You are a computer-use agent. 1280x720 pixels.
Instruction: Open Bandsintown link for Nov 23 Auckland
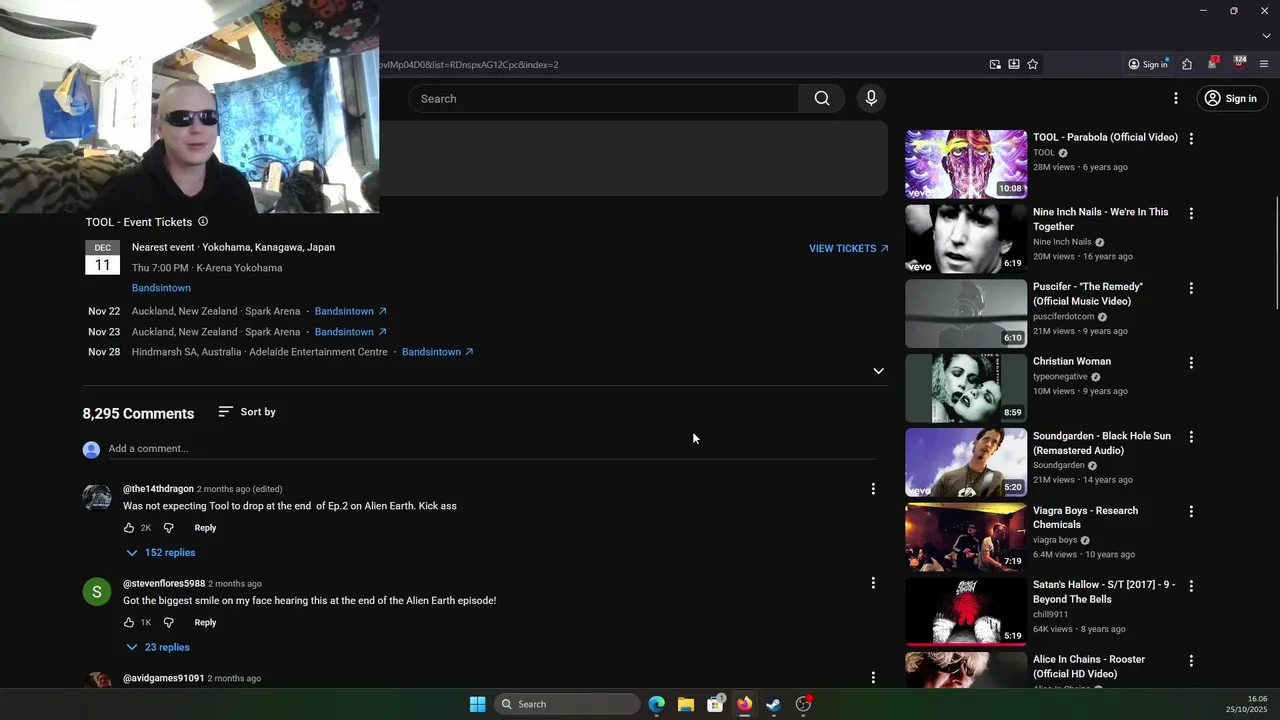point(350,332)
